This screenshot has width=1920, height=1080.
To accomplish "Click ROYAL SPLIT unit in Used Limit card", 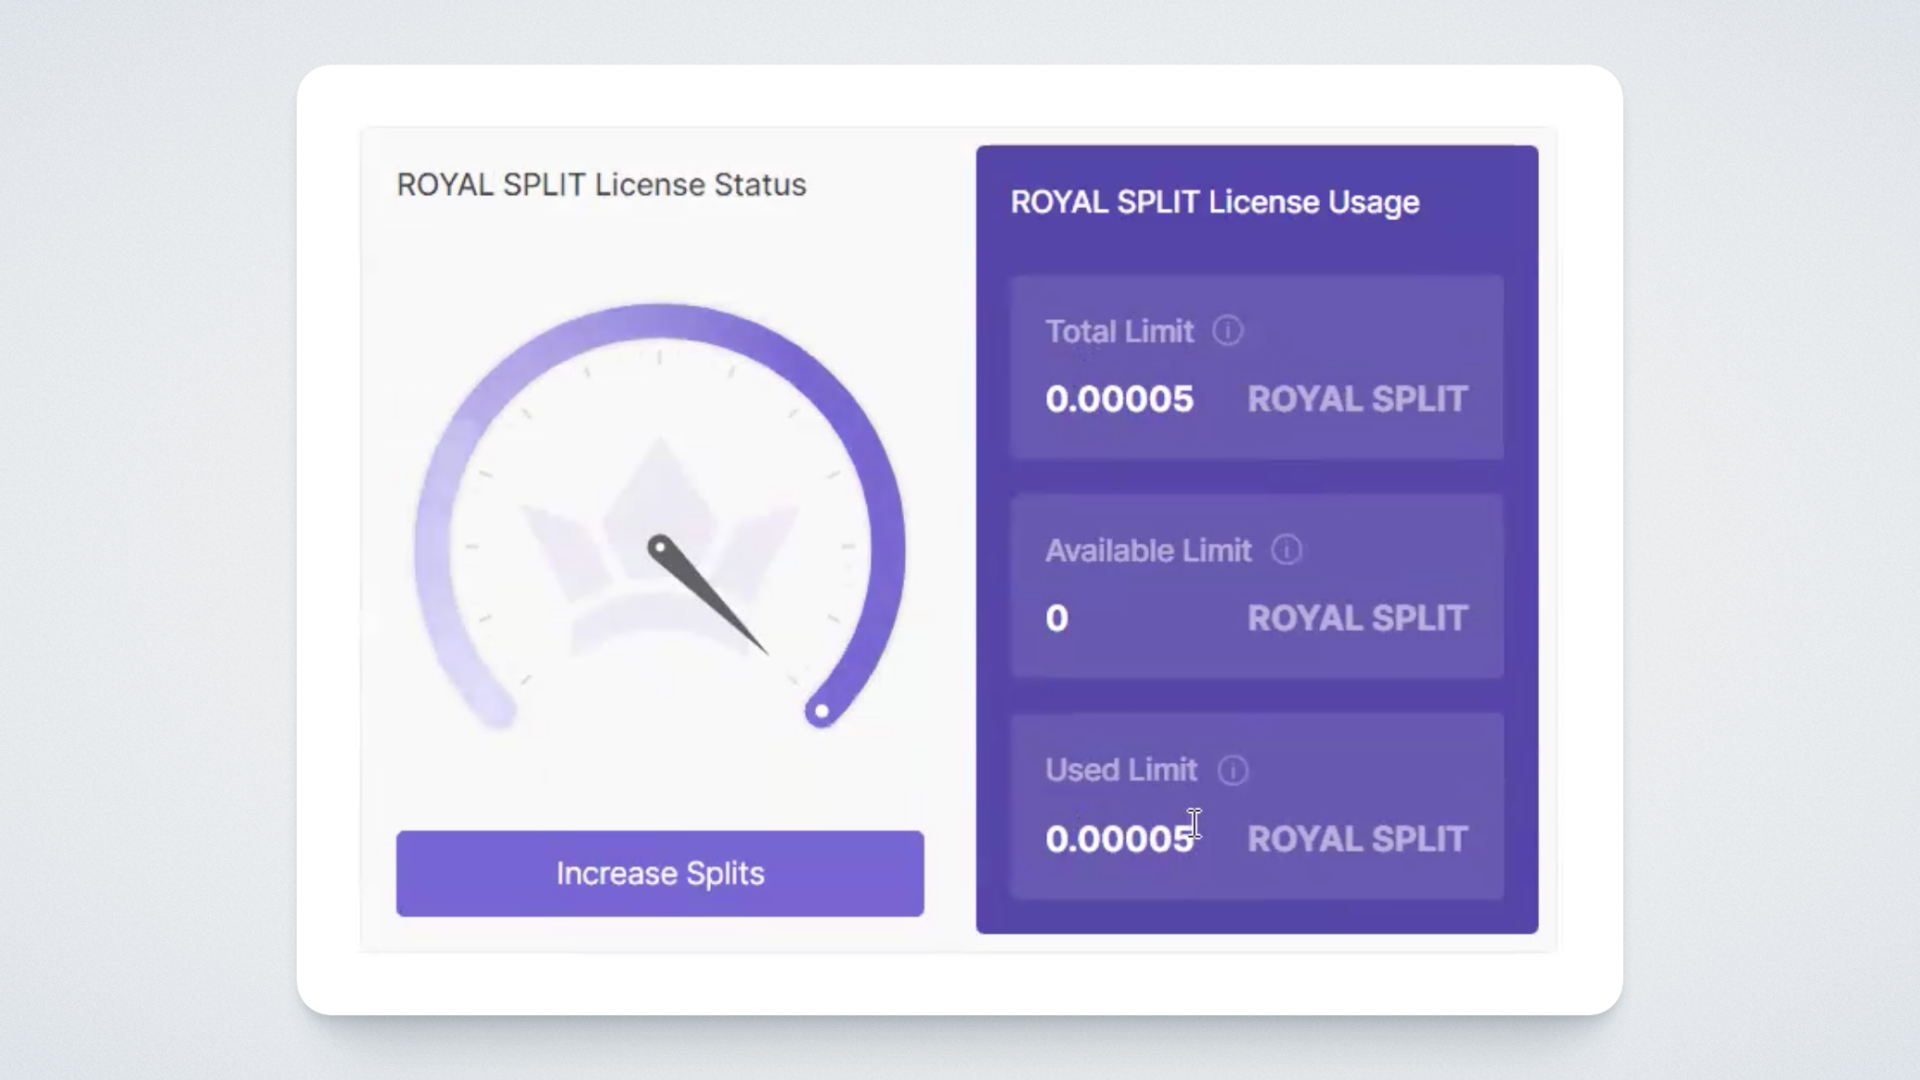I will coord(1357,839).
